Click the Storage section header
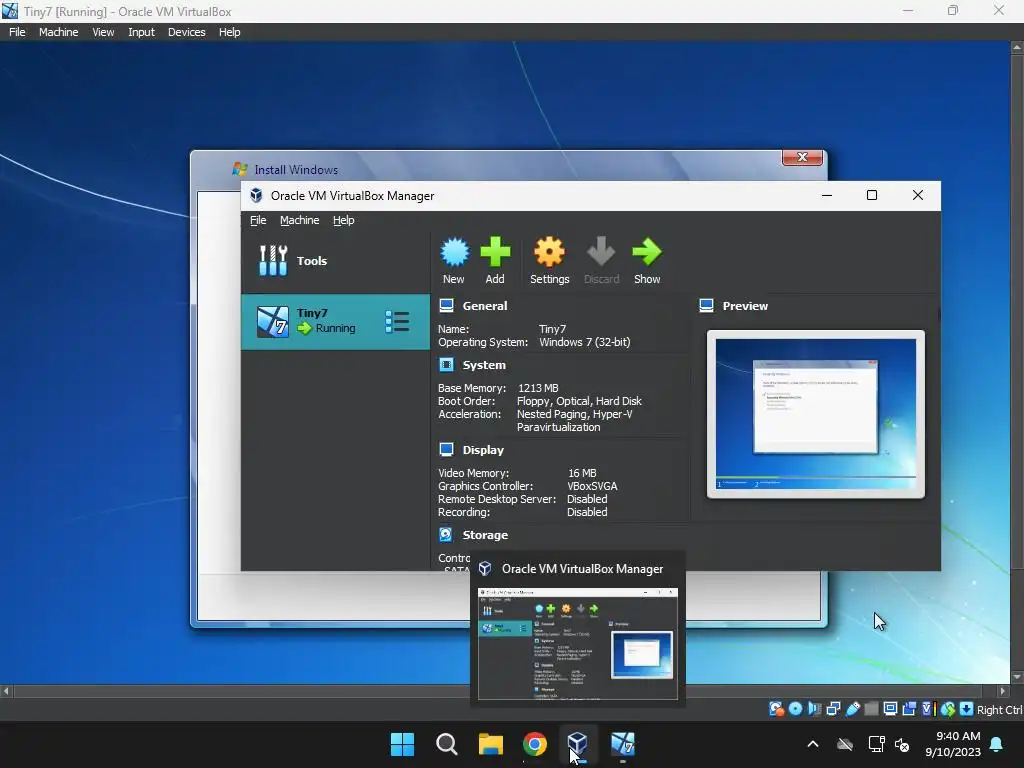Image resolution: width=1024 pixels, height=768 pixels. pyautogui.click(x=485, y=535)
